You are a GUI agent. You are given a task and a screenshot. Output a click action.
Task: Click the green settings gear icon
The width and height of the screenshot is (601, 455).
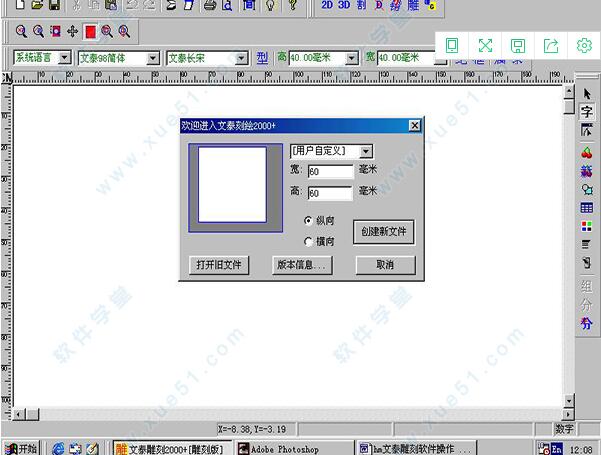[x=584, y=45]
